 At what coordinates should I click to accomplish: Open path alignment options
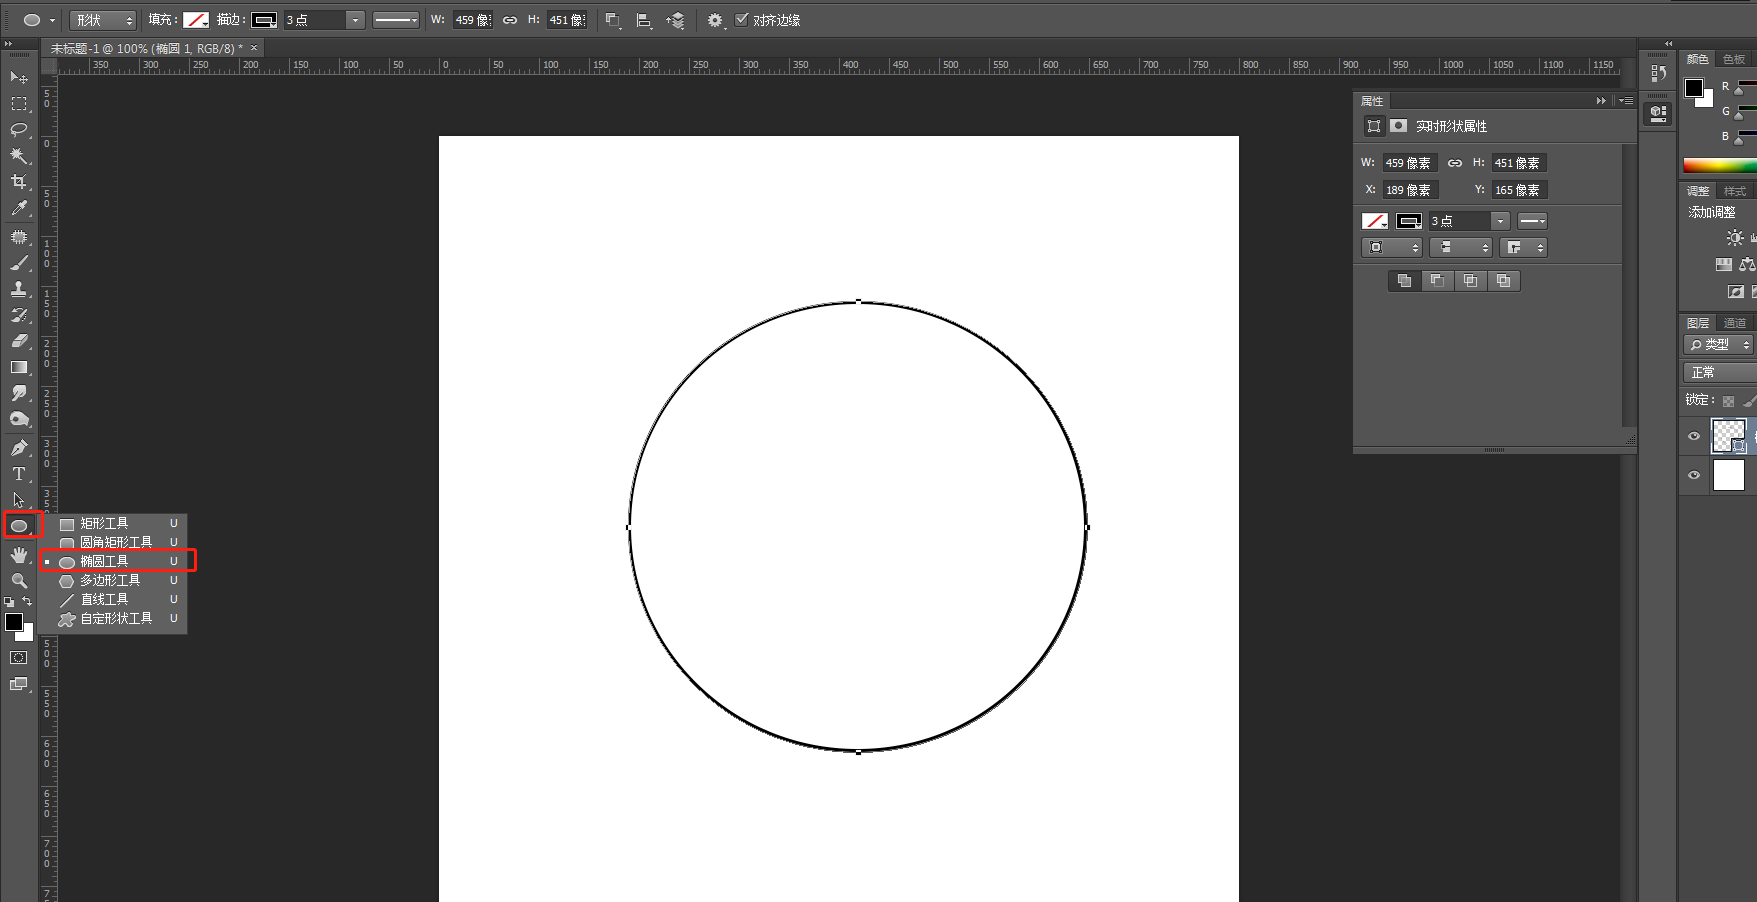[x=644, y=20]
